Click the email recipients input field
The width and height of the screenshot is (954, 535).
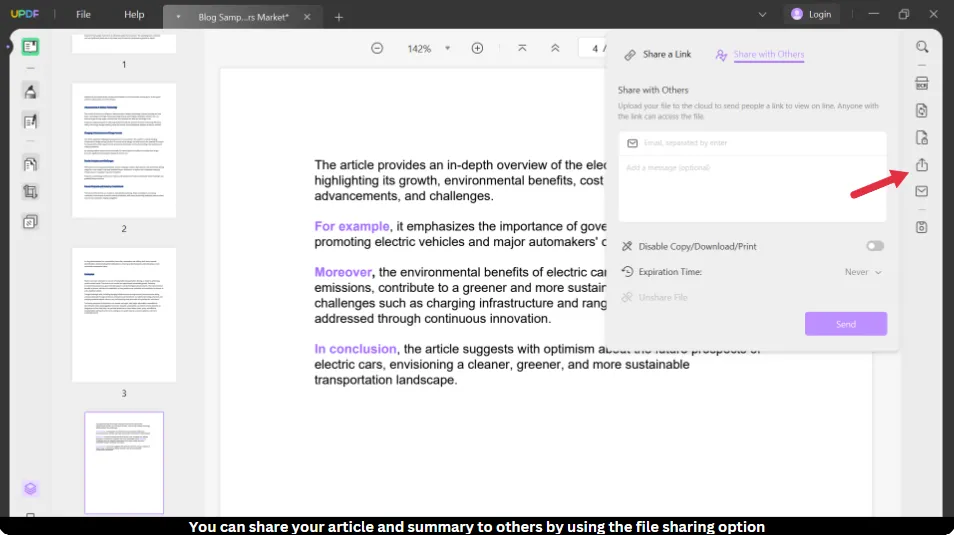[x=753, y=143]
